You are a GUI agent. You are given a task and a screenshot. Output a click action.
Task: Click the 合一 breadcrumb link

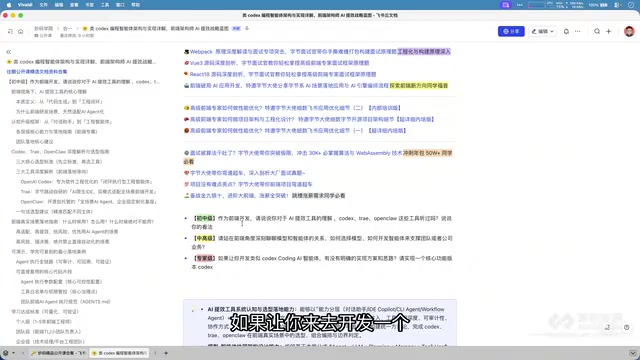point(67,29)
